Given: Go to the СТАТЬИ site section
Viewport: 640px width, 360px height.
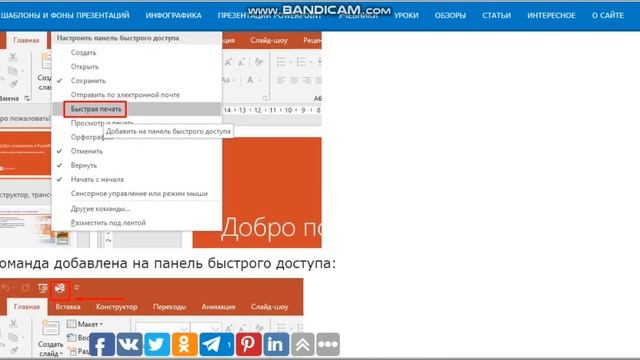Looking at the screenshot, I should 496,16.
